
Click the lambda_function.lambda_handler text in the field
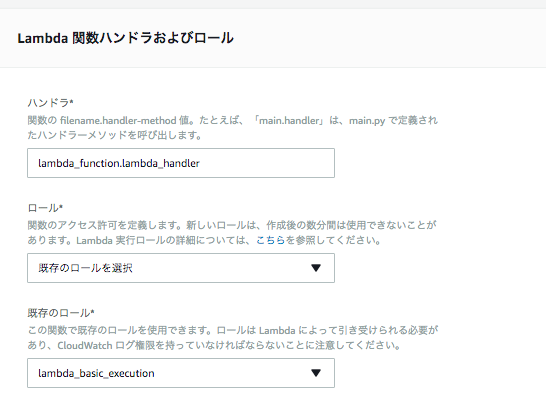click(x=119, y=163)
